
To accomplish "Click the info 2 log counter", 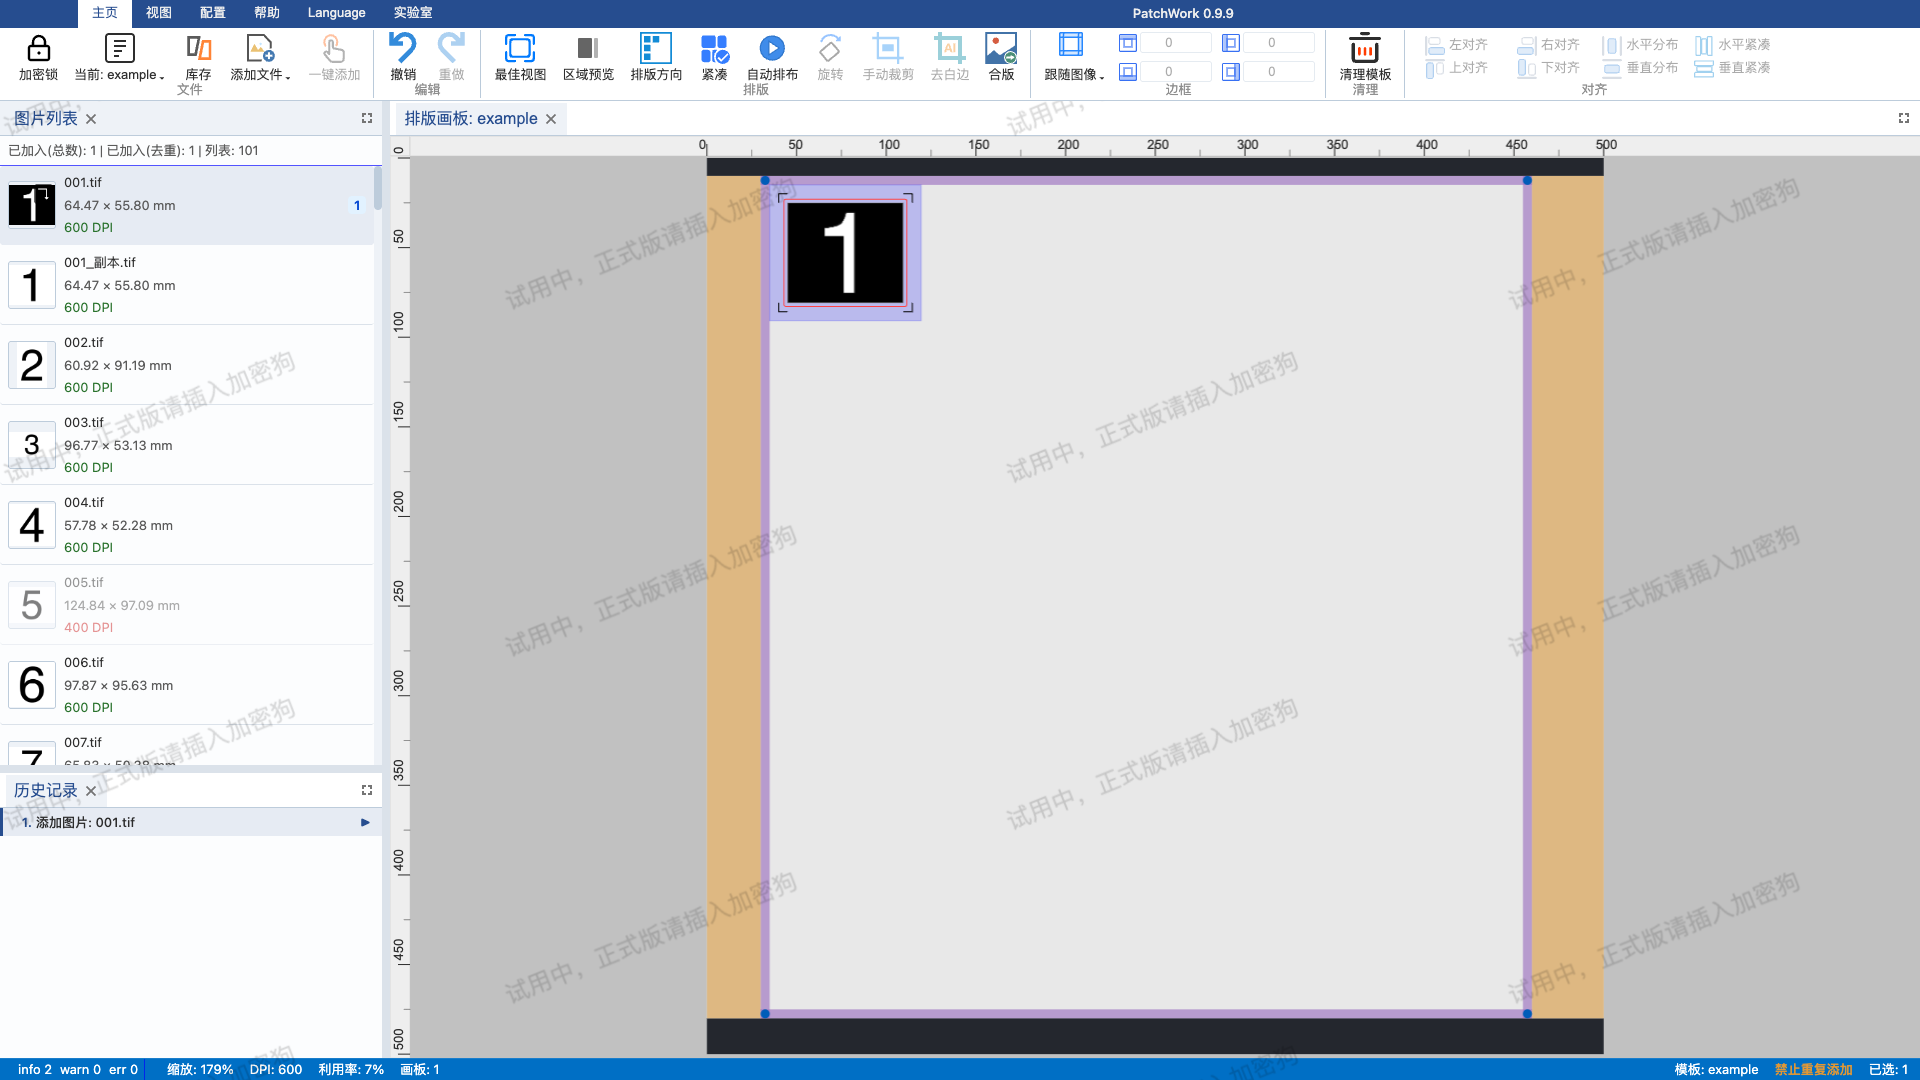I will coord(35,1069).
